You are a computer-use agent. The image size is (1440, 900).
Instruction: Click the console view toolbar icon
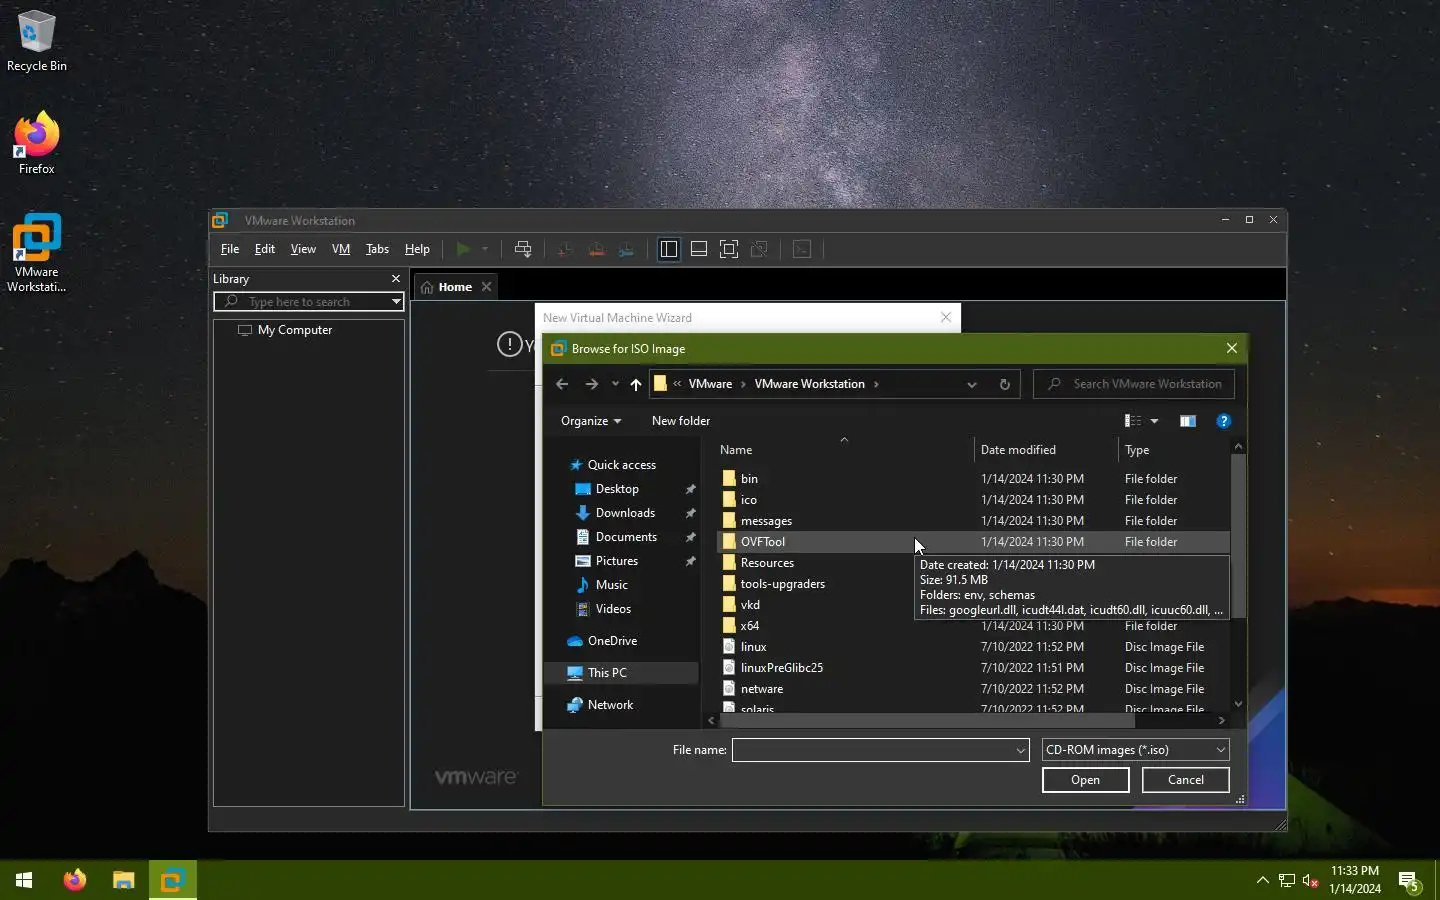802,249
